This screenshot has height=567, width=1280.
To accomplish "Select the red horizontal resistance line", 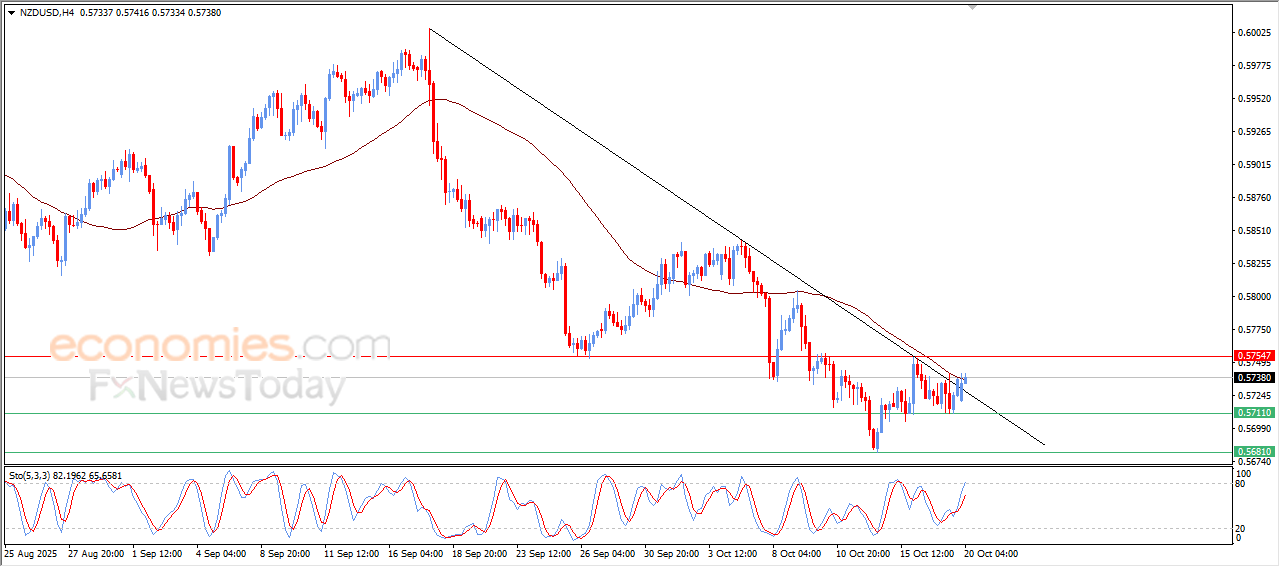I will pyautogui.click(x=616, y=356).
